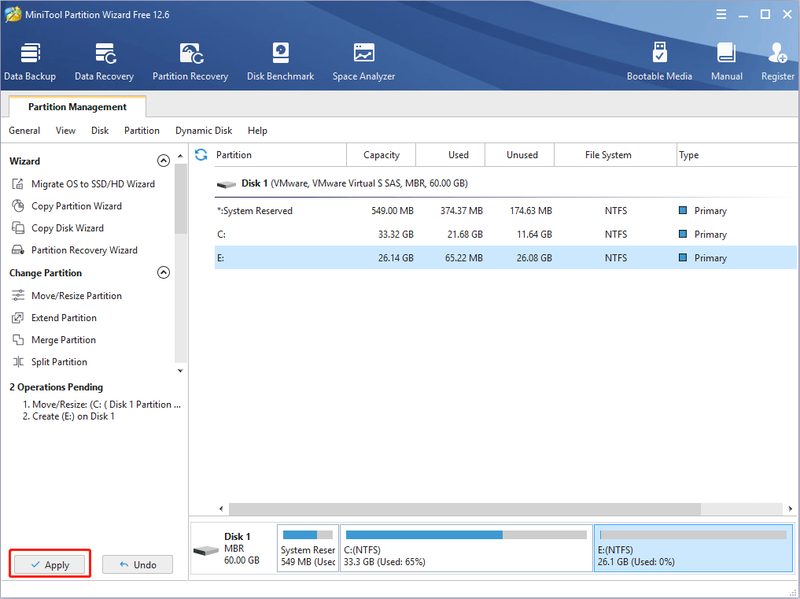Apply the pending operations
This screenshot has width=800, height=599.
(49, 564)
